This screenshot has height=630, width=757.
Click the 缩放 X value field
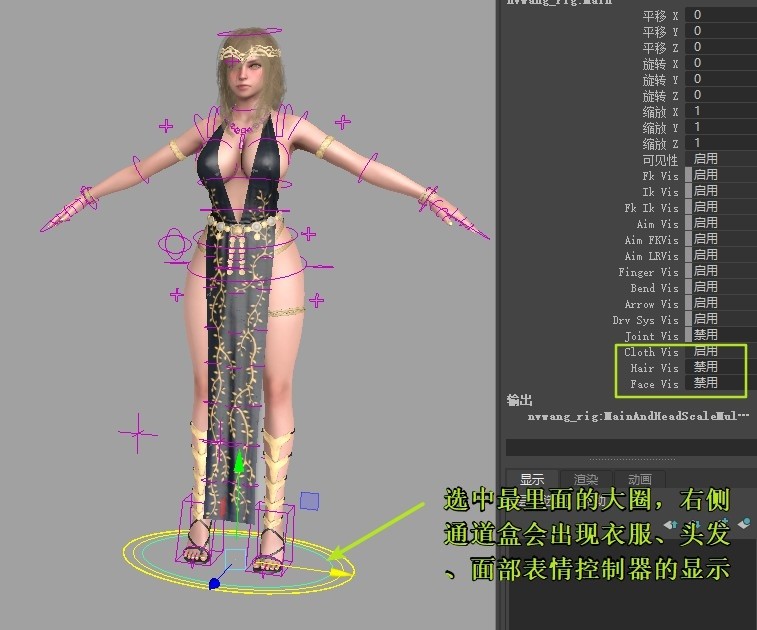(721, 111)
